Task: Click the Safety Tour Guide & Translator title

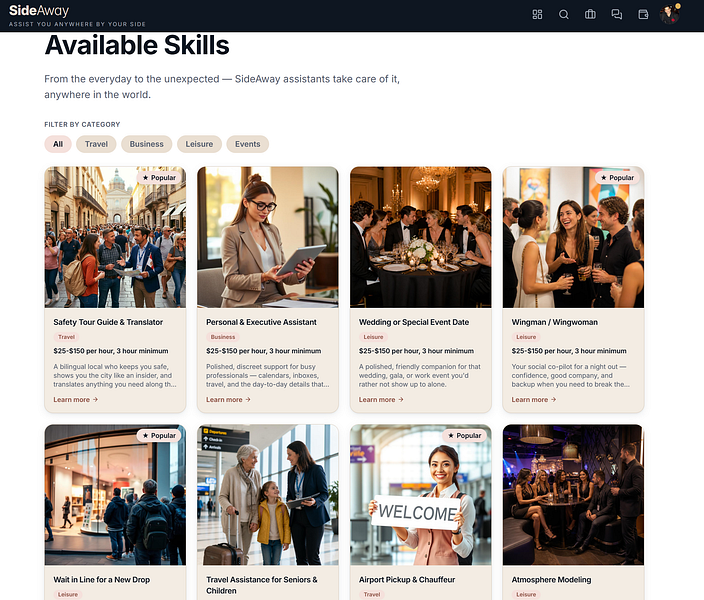Action: [x=108, y=322]
